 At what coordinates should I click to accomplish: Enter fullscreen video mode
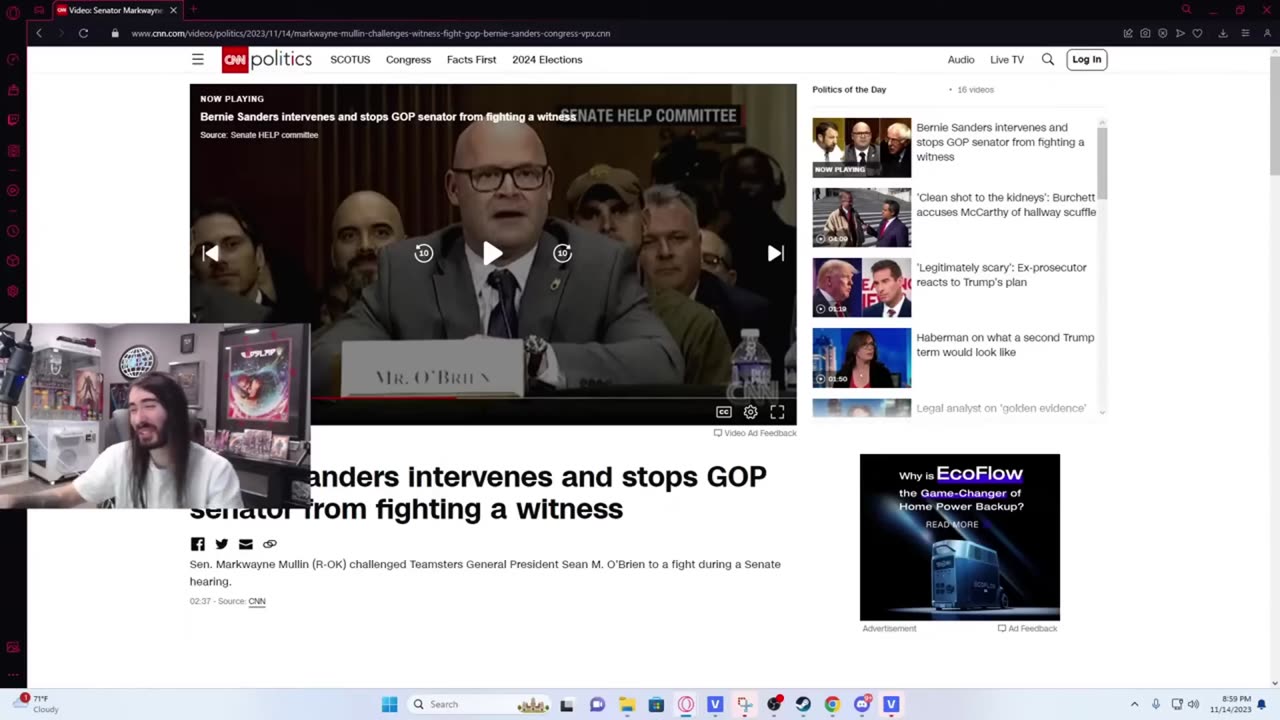pos(777,412)
